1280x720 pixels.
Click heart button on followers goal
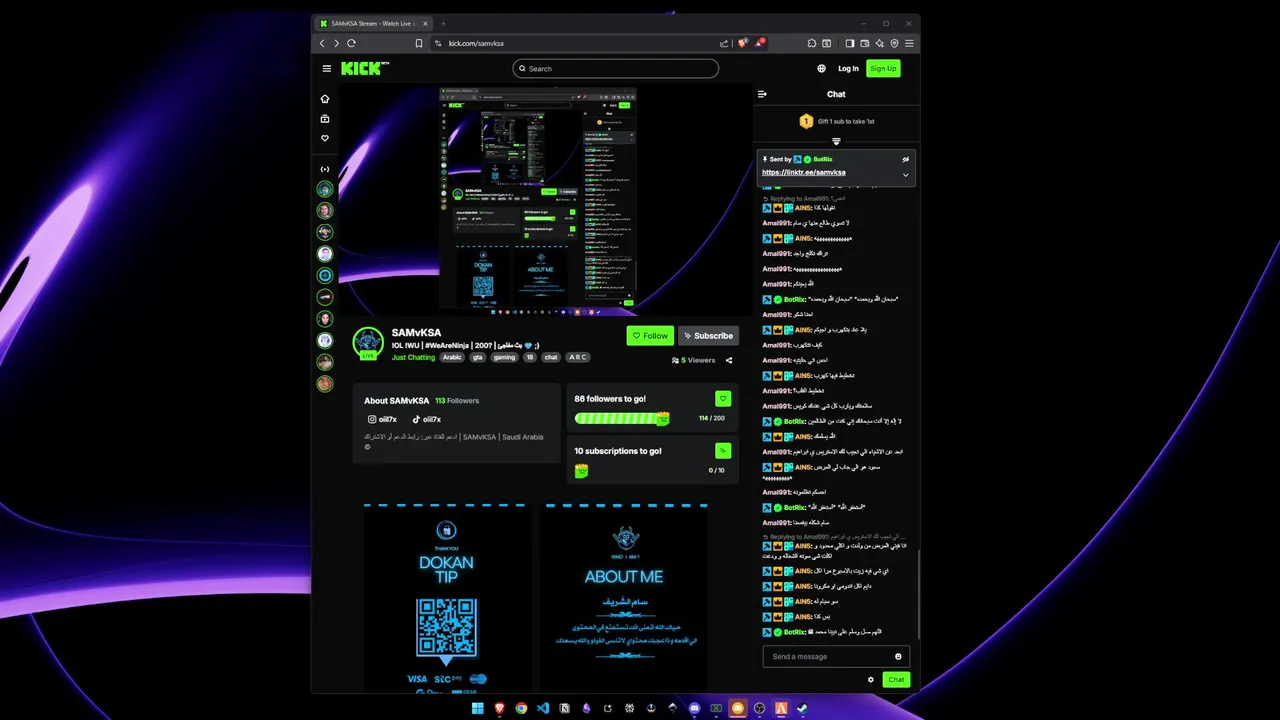723,399
